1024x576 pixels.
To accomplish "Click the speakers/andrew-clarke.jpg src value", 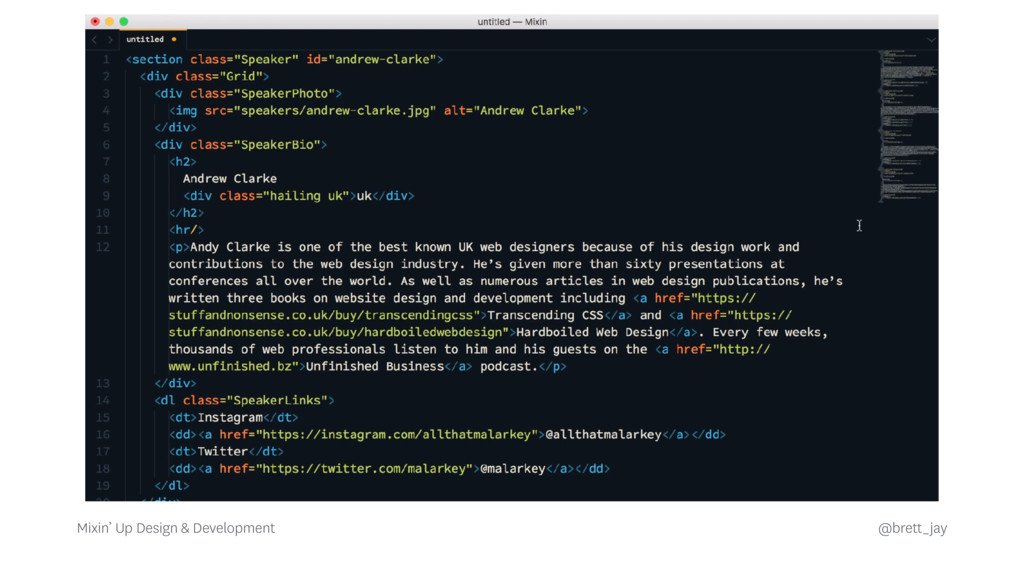I will point(334,110).
